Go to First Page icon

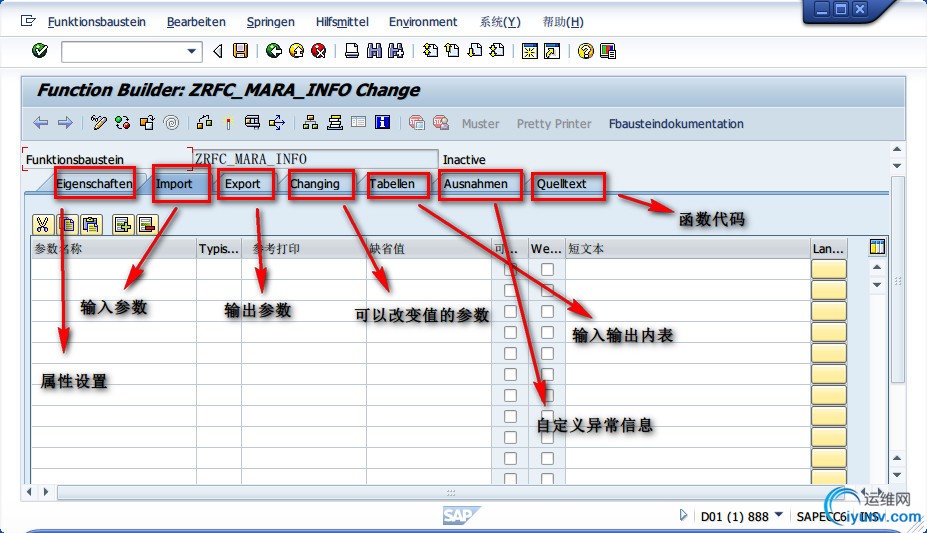coord(430,51)
